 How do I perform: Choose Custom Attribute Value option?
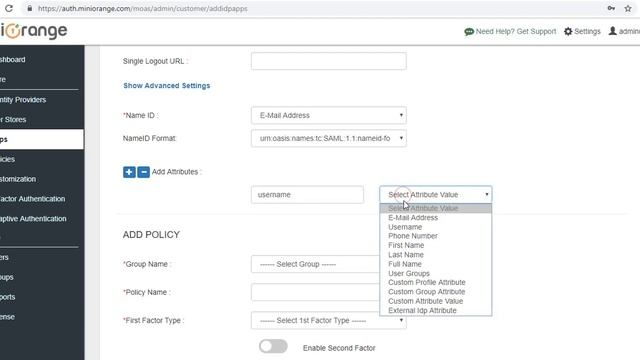coord(436,301)
